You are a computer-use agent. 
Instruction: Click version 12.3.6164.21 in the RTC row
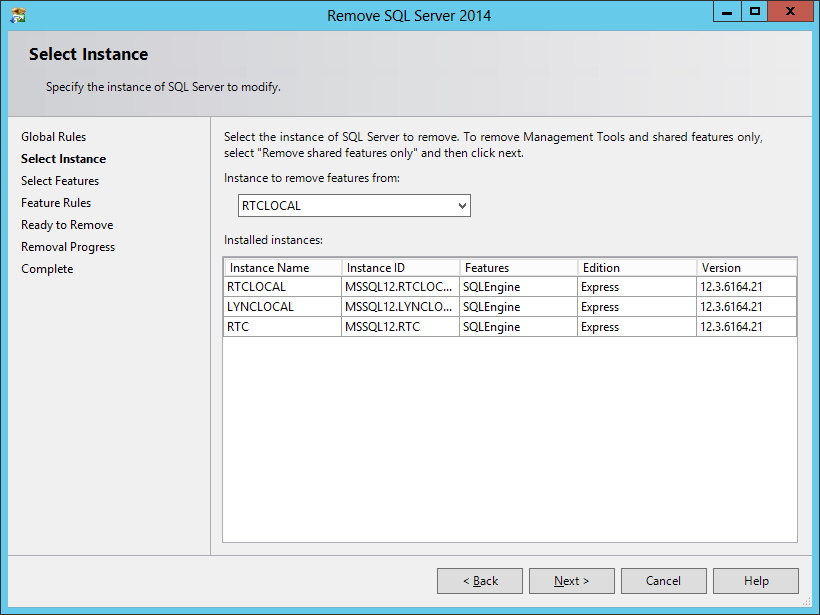747,327
